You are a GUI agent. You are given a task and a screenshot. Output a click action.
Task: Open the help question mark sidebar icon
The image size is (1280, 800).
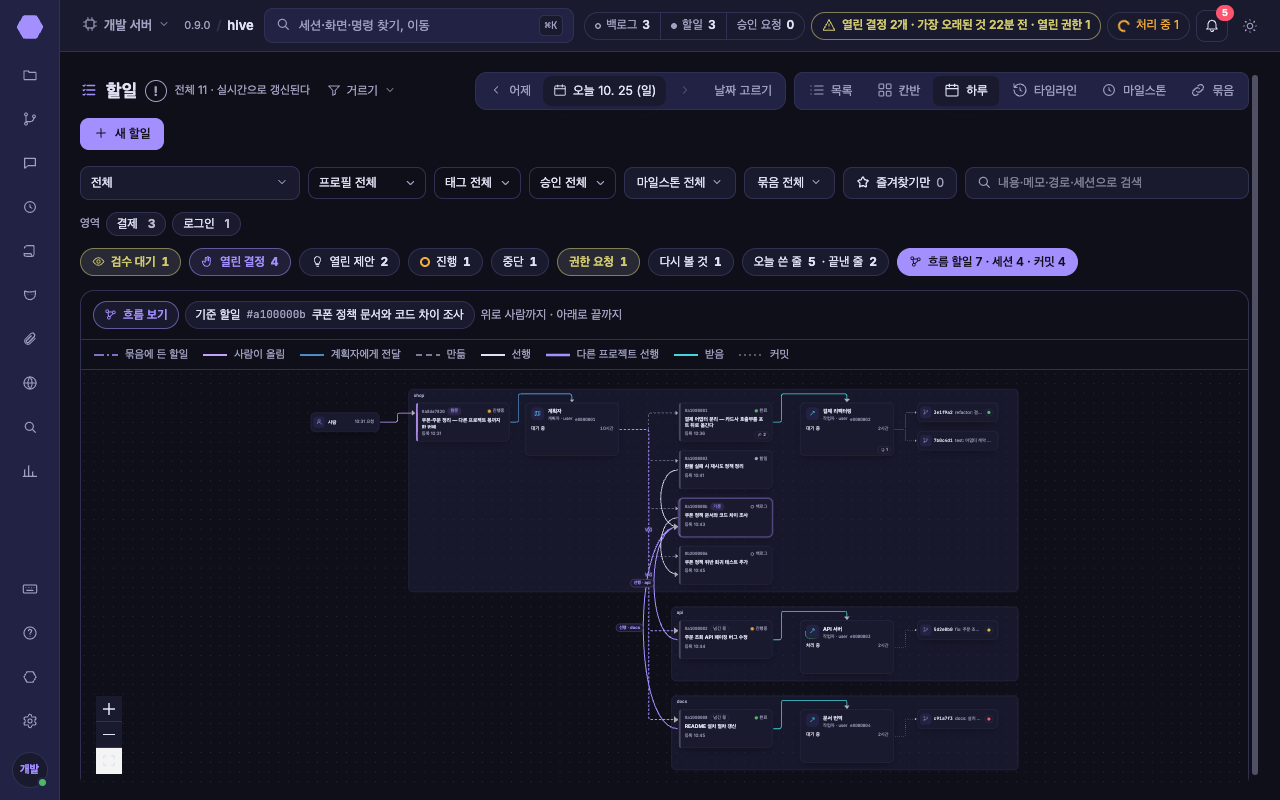click(30, 633)
